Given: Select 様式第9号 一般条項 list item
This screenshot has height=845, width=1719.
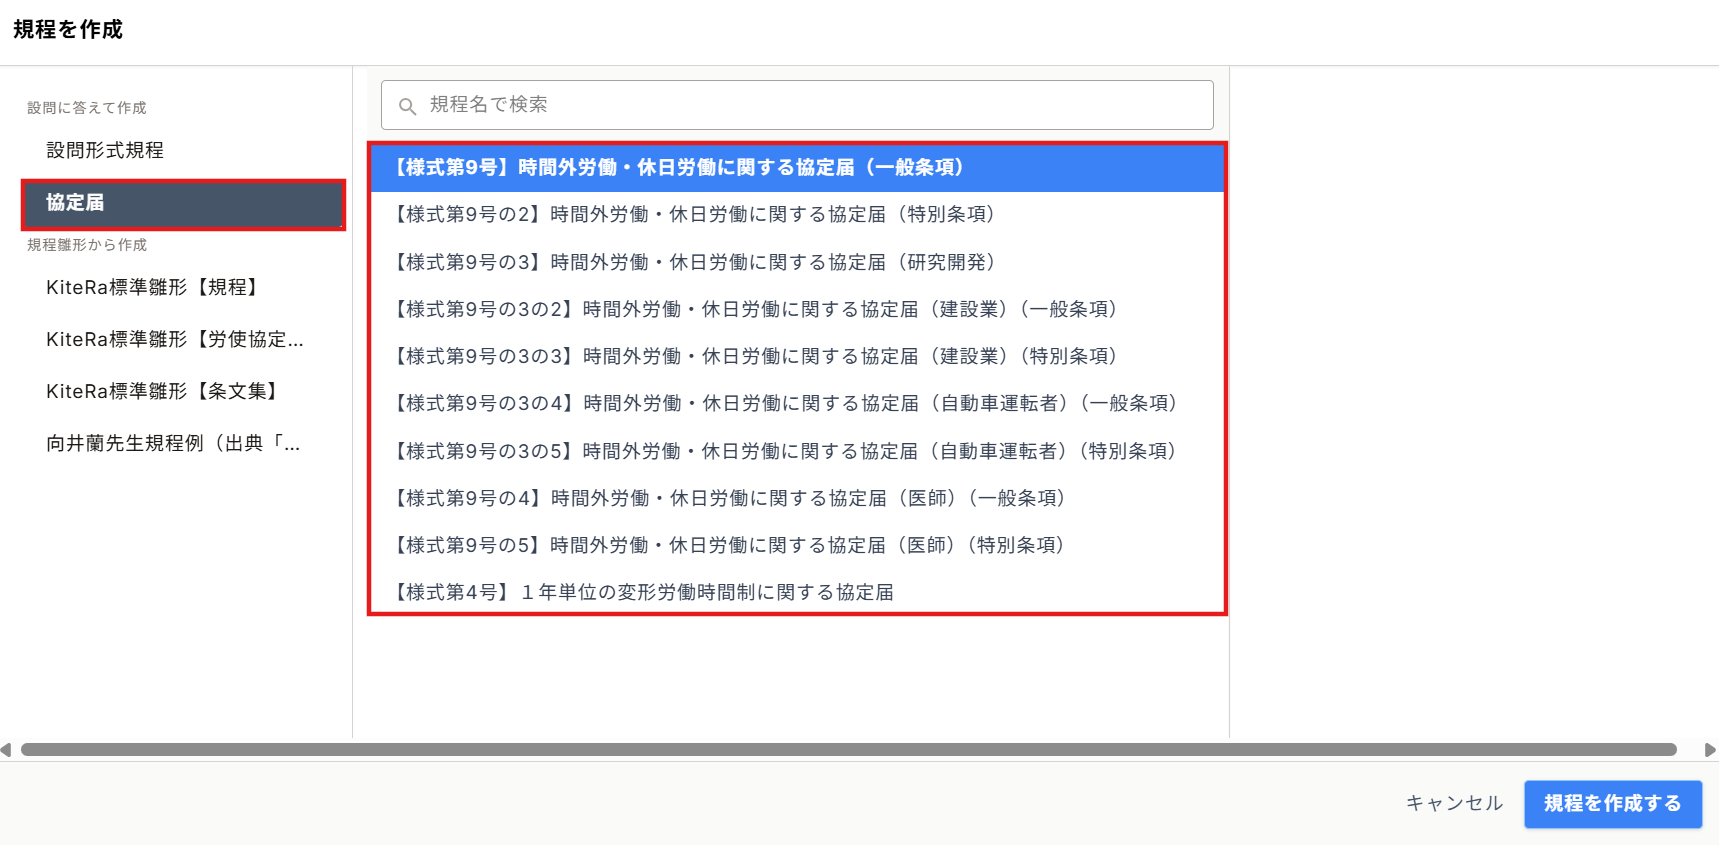Looking at the screenshot, I should pos(797,167).
